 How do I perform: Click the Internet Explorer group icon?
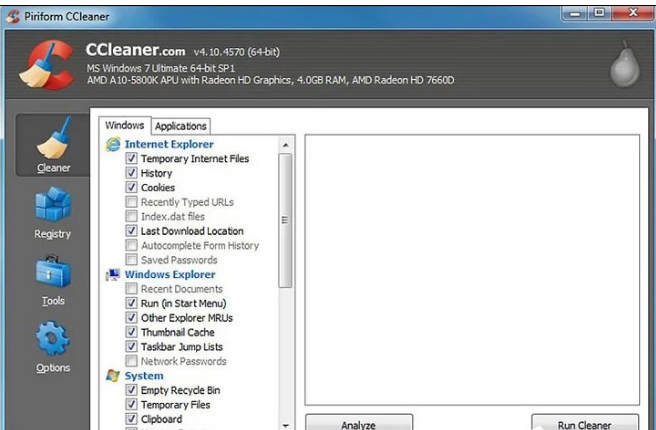point(113,144)
